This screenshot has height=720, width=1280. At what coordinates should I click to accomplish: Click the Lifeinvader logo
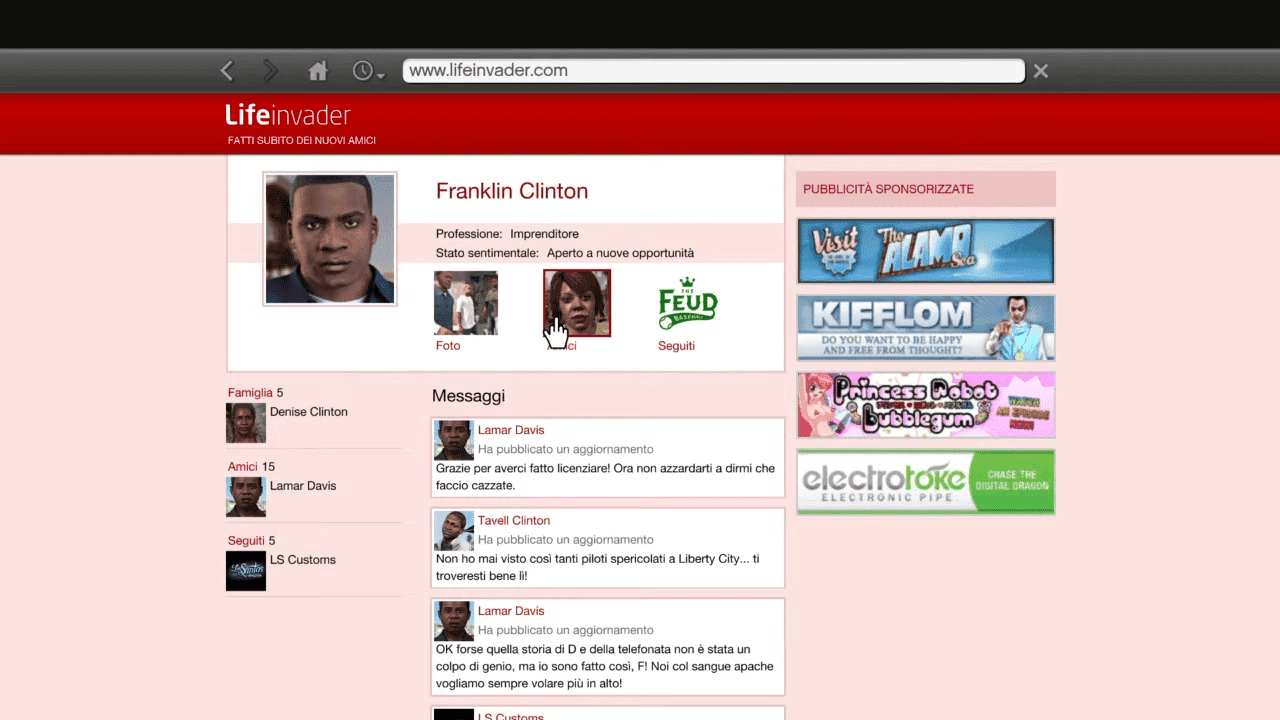(x=288, y=115)
